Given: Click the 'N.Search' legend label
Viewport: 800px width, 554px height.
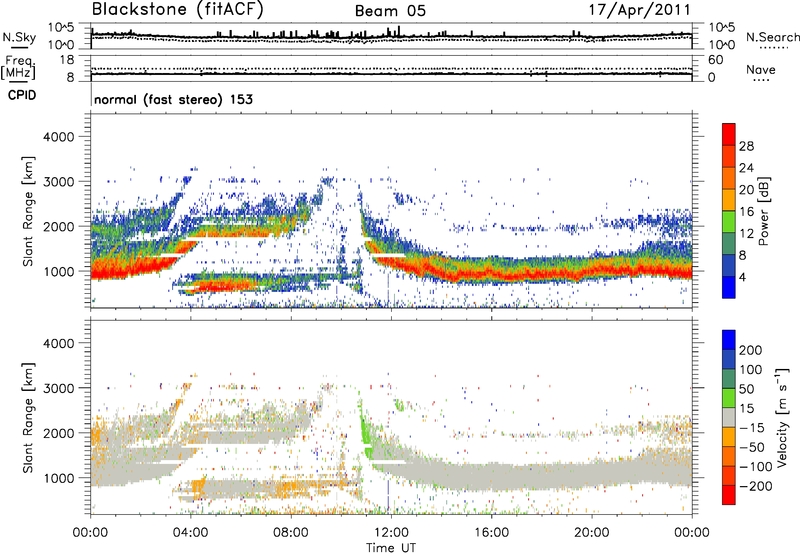Looking at the screenshot, I should [x=773, y=37].
